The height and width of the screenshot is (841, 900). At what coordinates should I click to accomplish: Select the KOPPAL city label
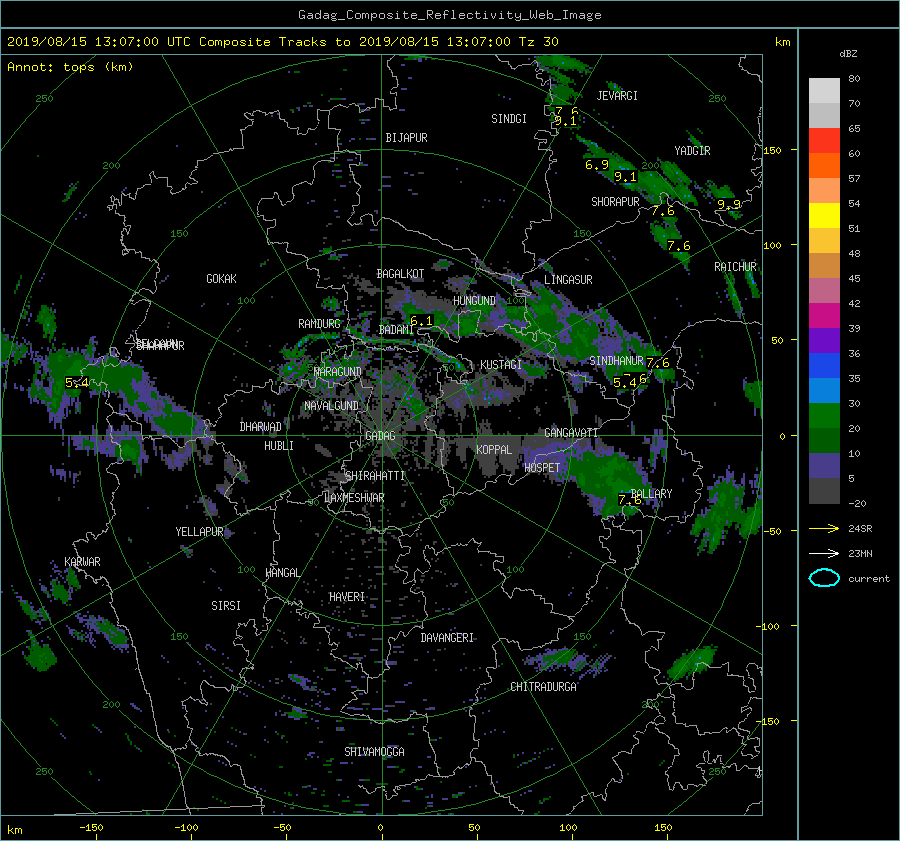coord(494,450)
